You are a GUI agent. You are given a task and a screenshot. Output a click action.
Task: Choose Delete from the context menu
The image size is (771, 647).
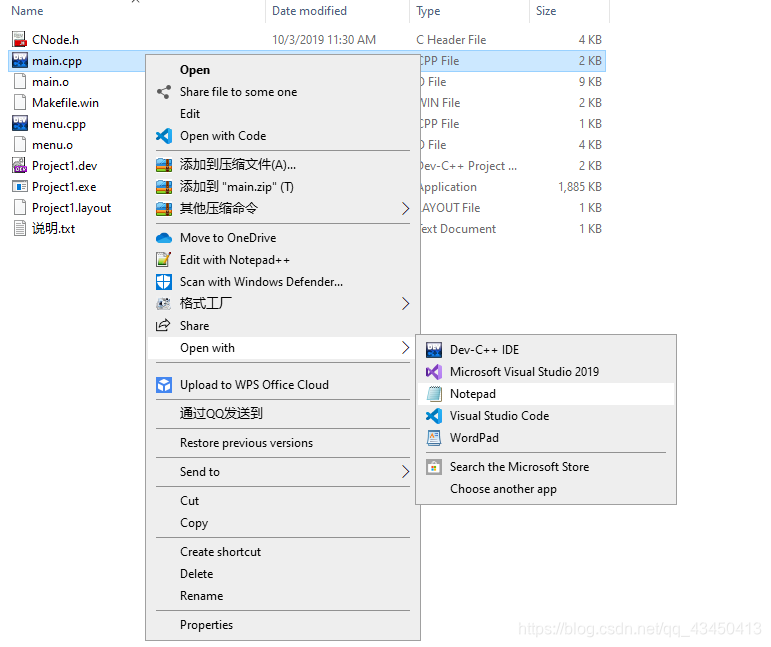[283, 574]
